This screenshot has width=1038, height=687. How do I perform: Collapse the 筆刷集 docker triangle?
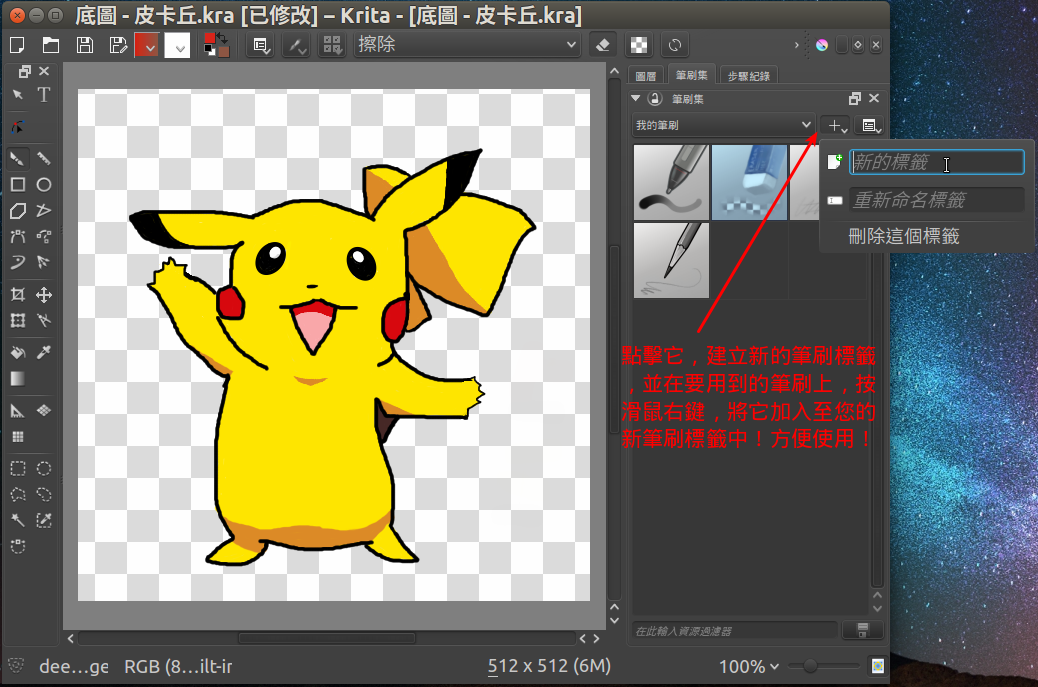pyautogui.click(x=636, y=99)
